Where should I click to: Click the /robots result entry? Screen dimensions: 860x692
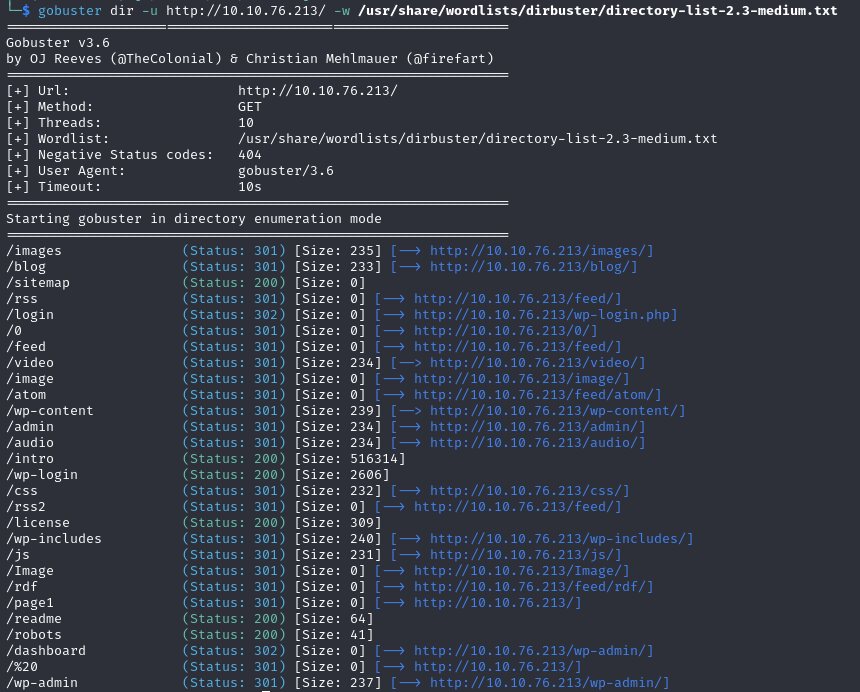click(x=34, y=635)
